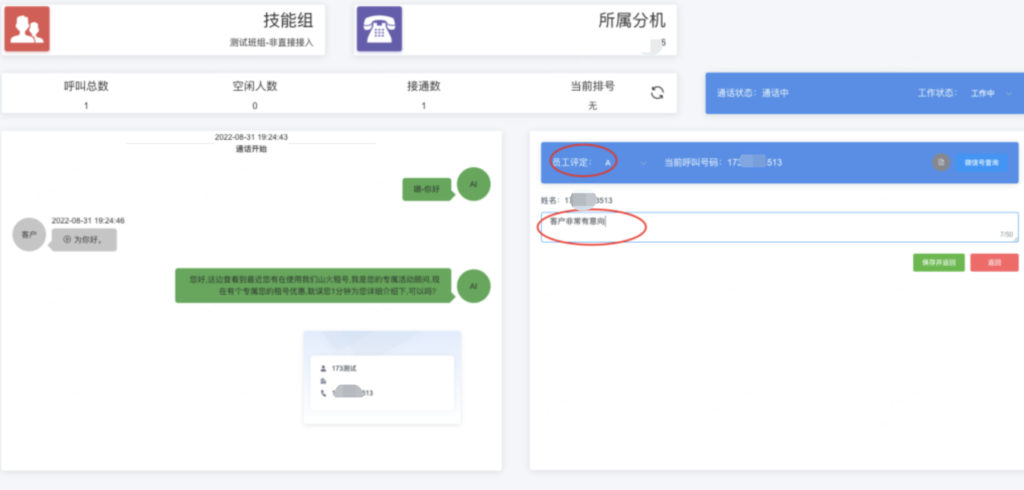Image resolution: width=1024 pixels, height=490 pixels.
Task: Click the red skill group people icon
Action: tap(26, 29)
